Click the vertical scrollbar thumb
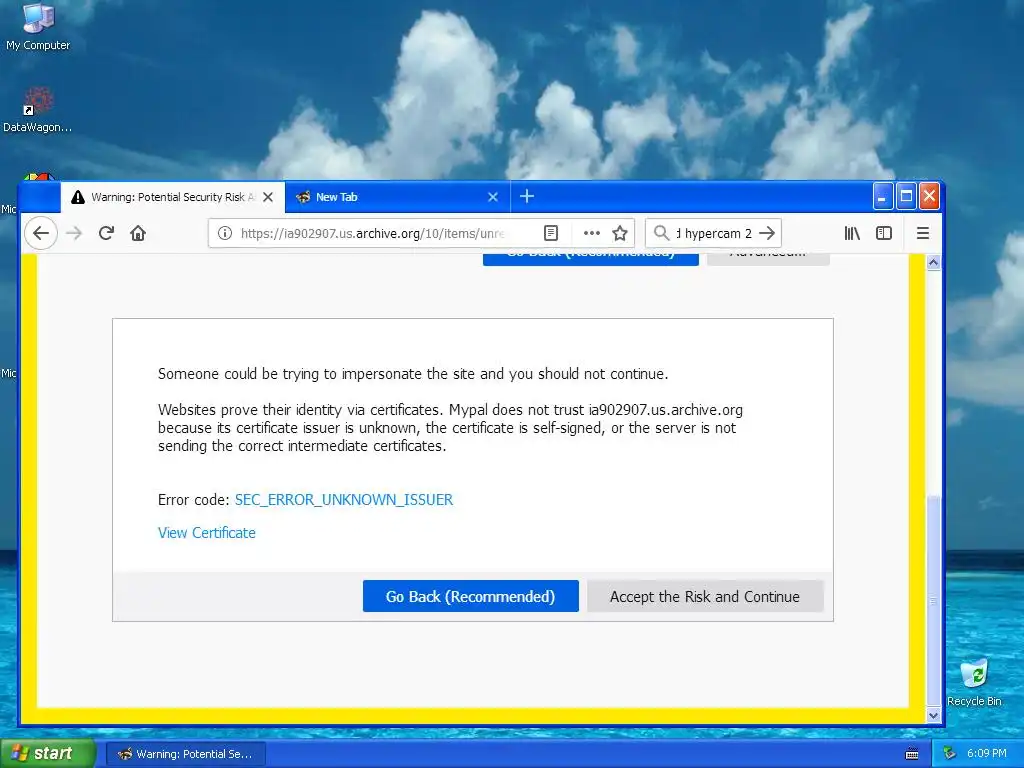The width and height of the screenshot is (1024, 768). 933,599
